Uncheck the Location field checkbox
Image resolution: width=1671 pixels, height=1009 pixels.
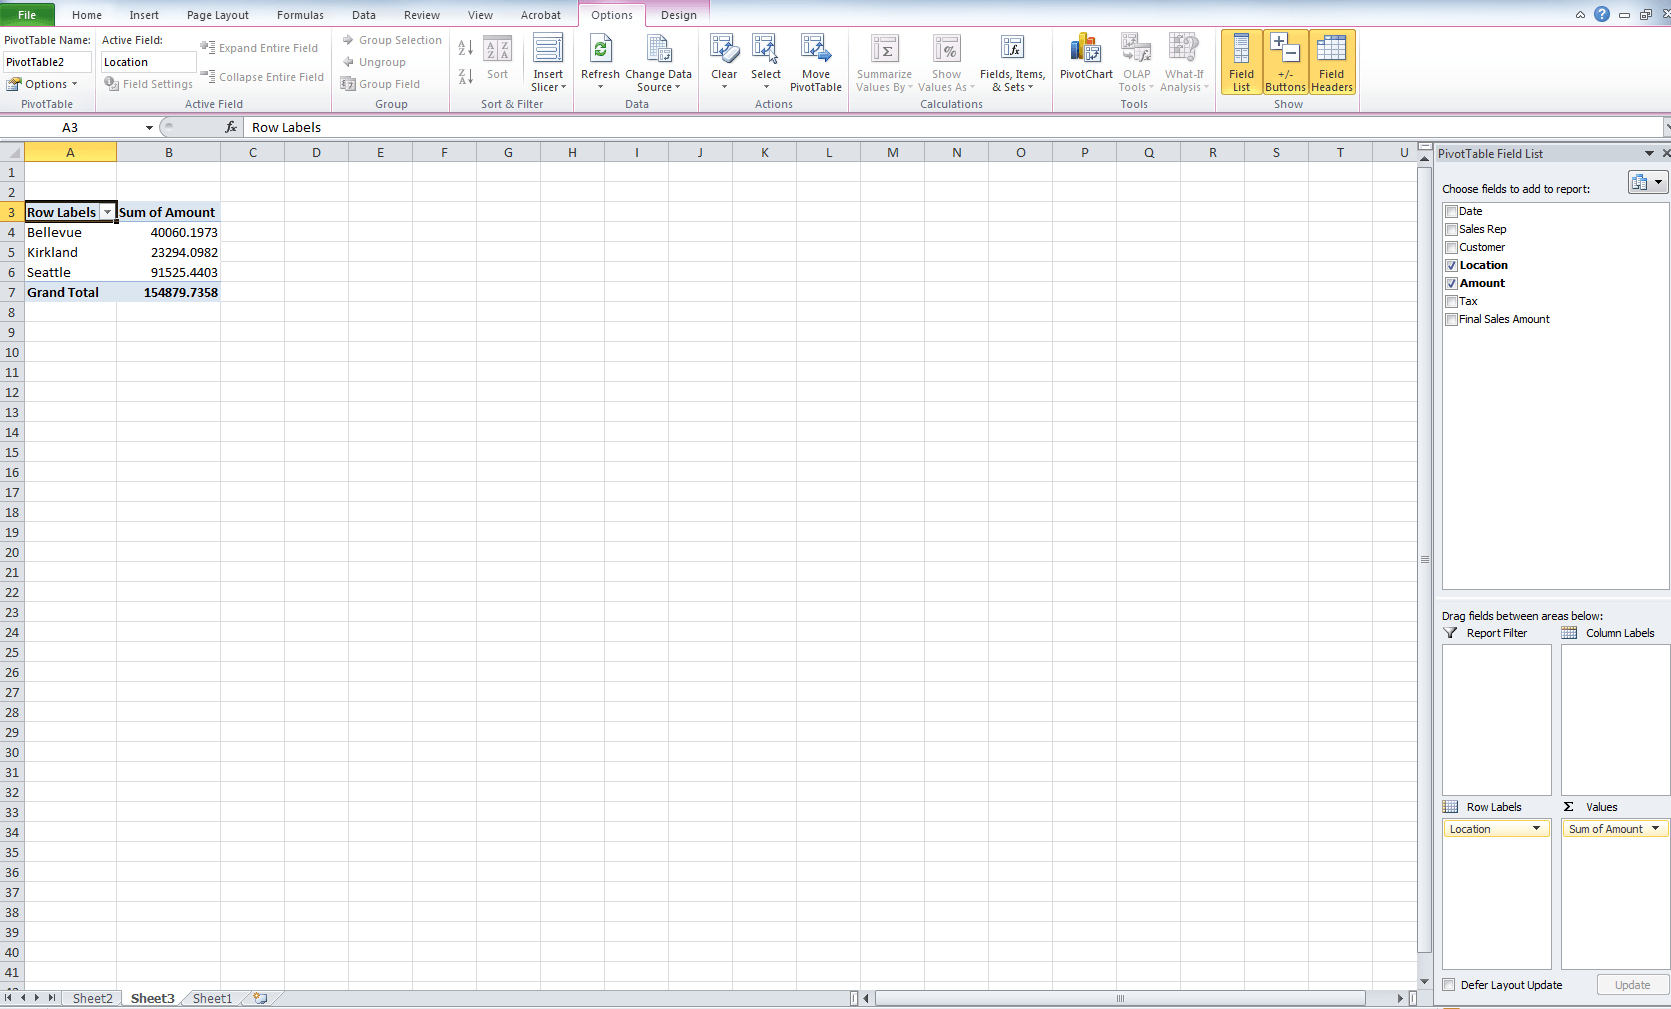tap(1451, 266)
